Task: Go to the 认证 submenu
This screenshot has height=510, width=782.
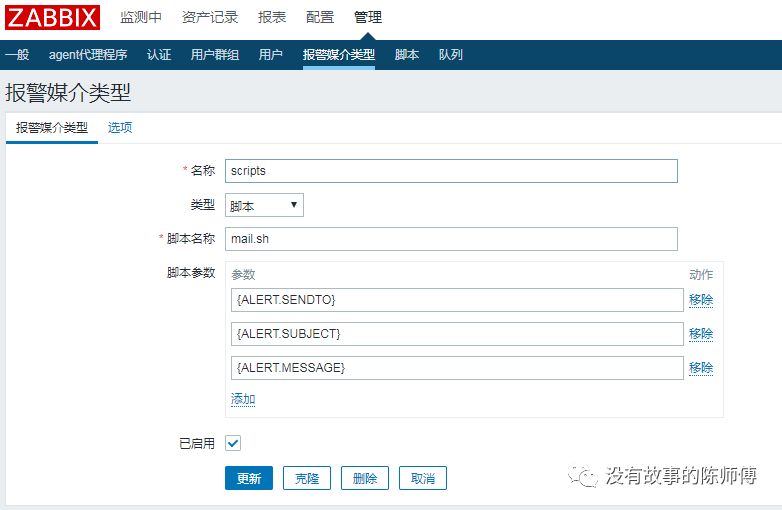Action: click(159, 54)
